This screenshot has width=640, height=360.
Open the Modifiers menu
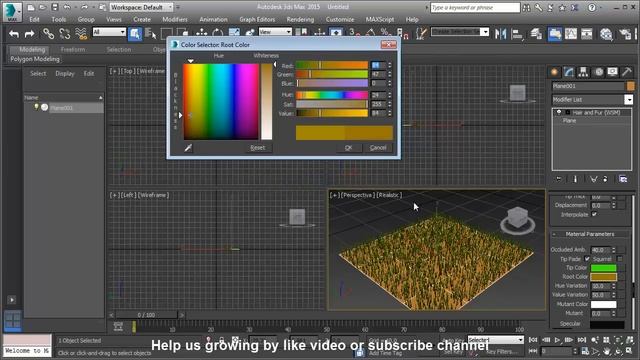click(175, 19)
